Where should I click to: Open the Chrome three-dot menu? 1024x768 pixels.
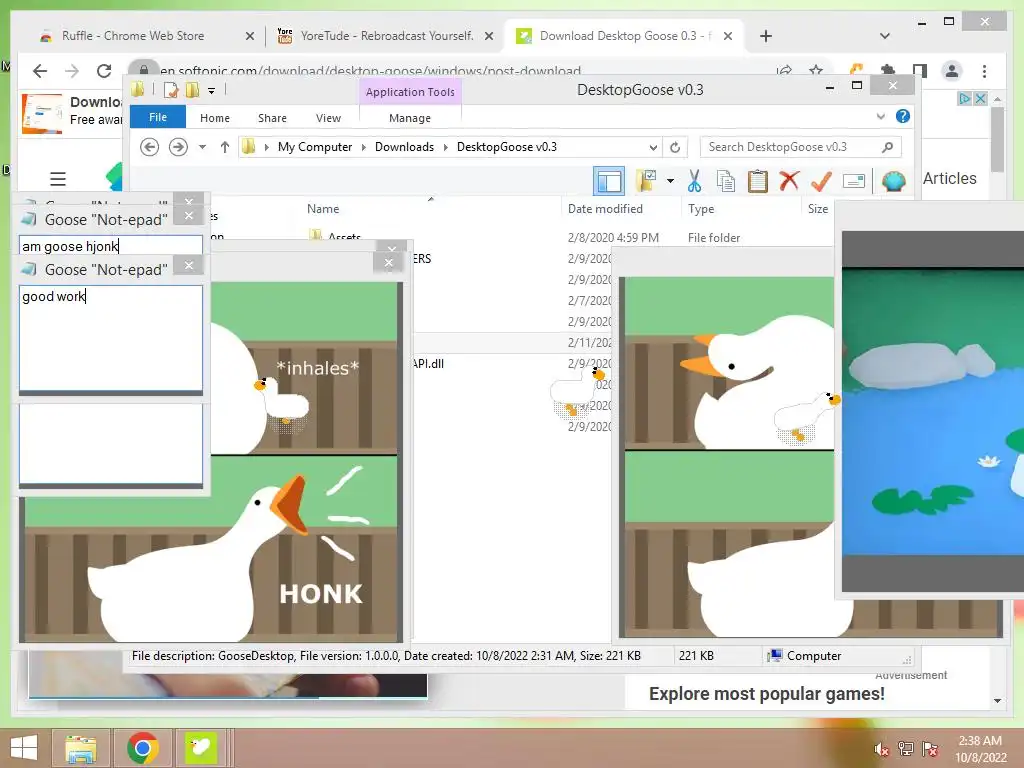click(x=984, y=71)
